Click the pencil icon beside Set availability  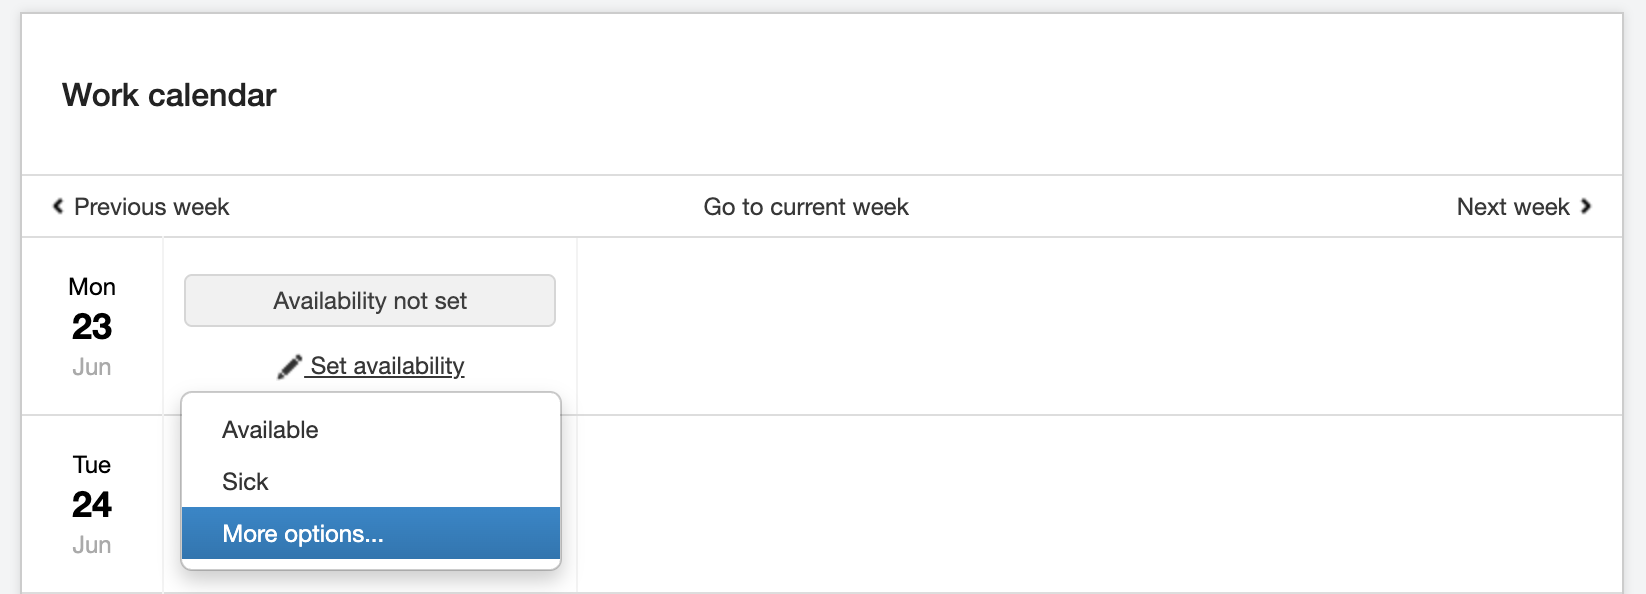click(289, 367)
